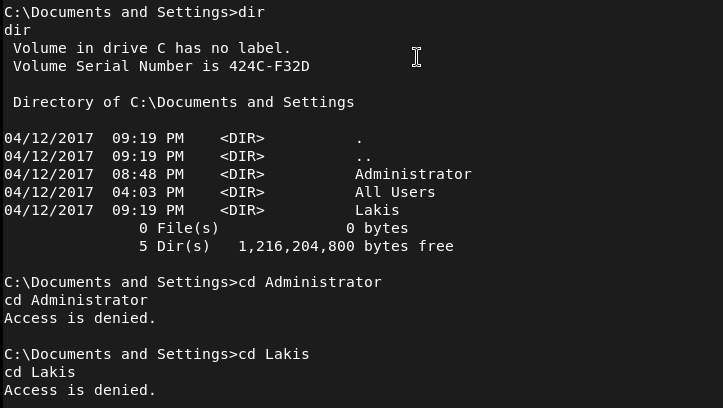Click "Access is denied." below the cd Administrator echo
Image resolution: width=723 pixels, height=408 pixels.
click(80, 318)
